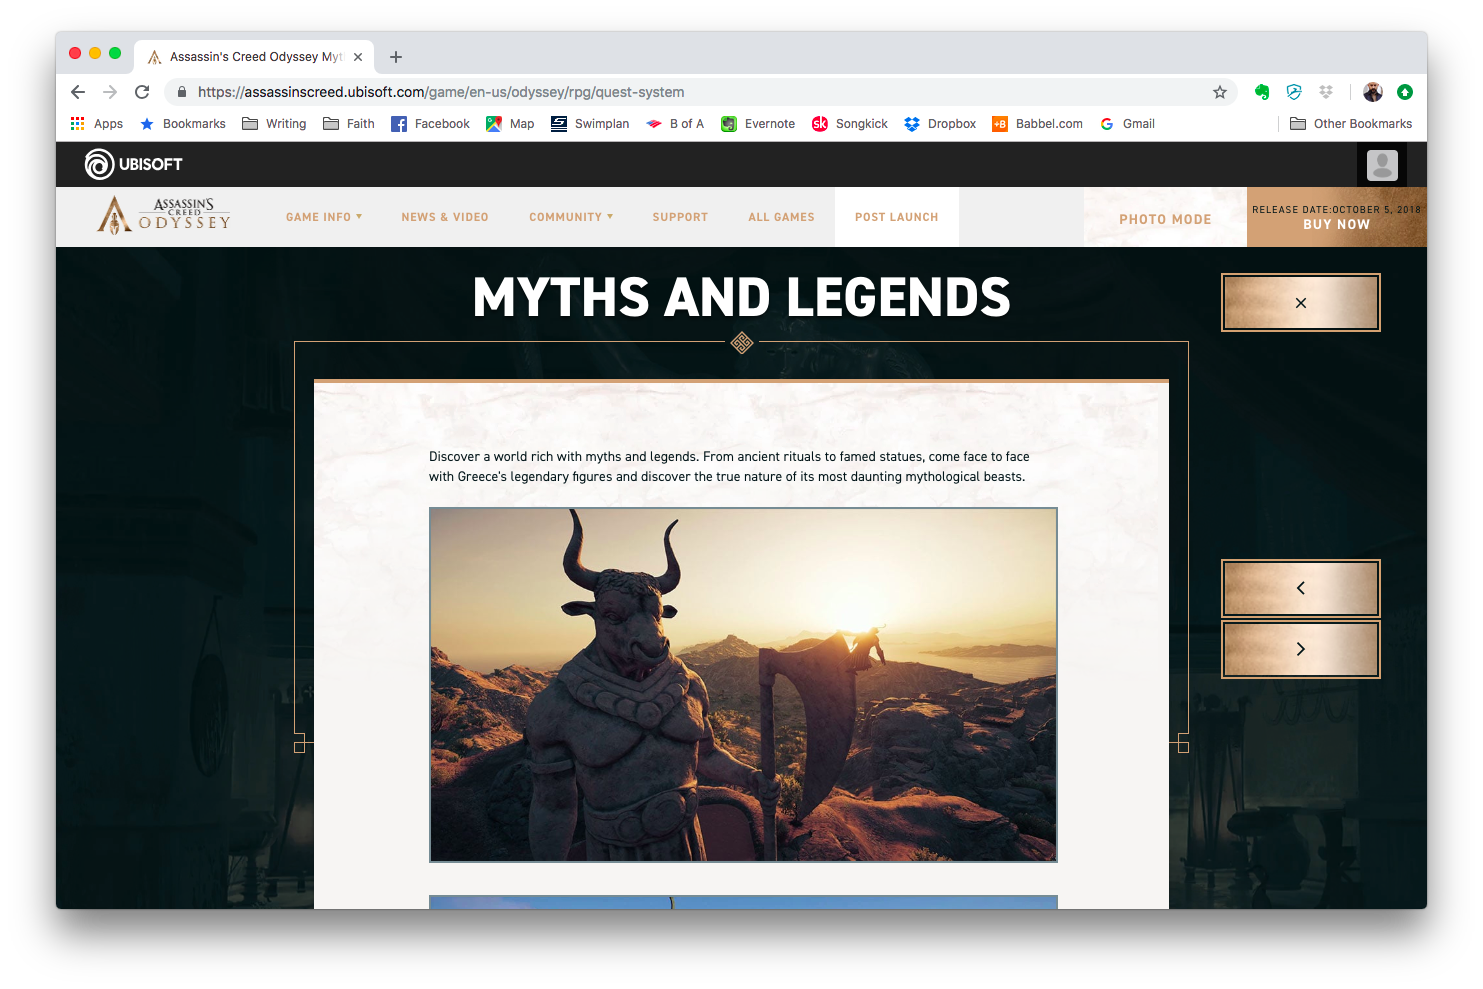This screenshot has width=1483, height=989.
Task: Open the Evernote extension icon in toolbar
Action: pos(1262,92)
